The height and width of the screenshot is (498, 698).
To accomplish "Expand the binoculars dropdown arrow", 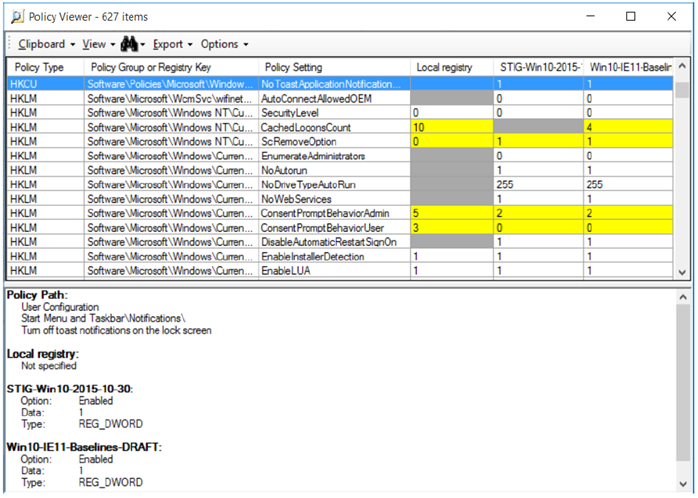I will (x=142, y=45).
